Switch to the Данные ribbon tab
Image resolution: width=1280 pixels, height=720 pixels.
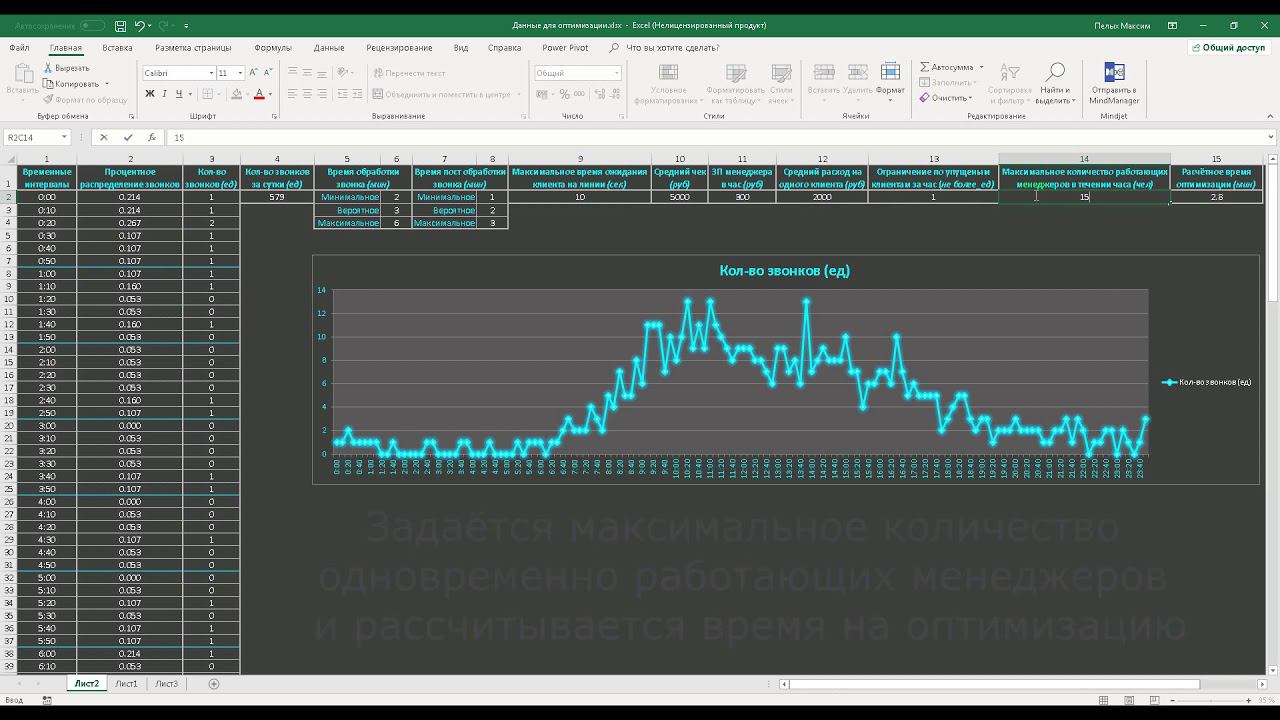(329, 48)
